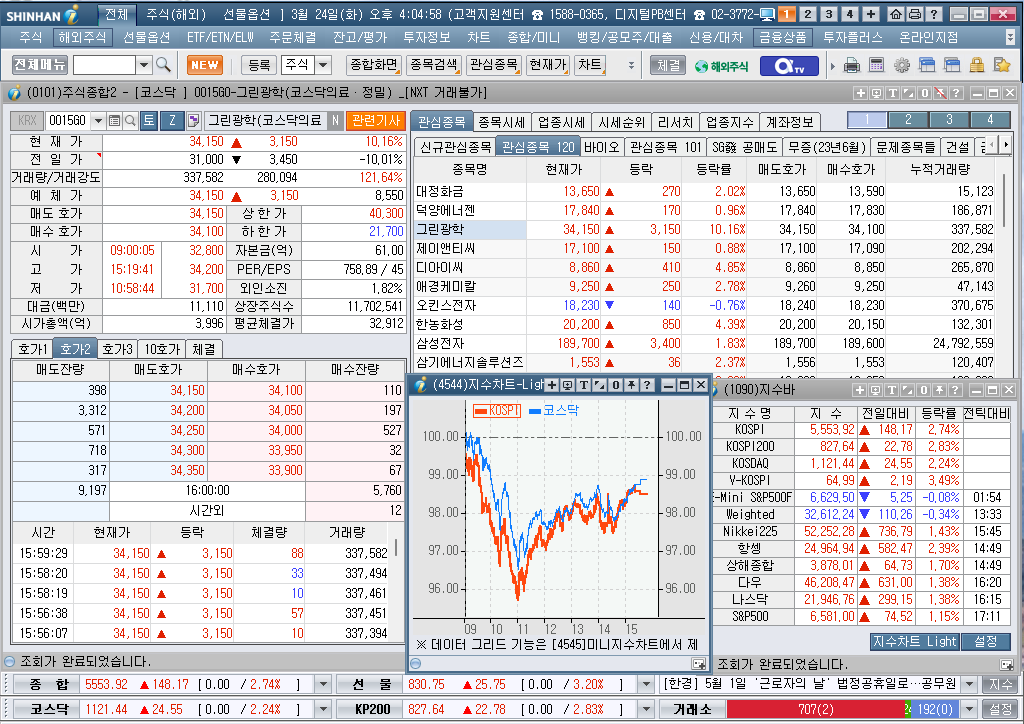Image resolution: width=1024 pixels, height=724 pixels.
Task: Click the T font icon in 주식종합2 title bar
Action: pyautogui.click(x=893, y=93)
